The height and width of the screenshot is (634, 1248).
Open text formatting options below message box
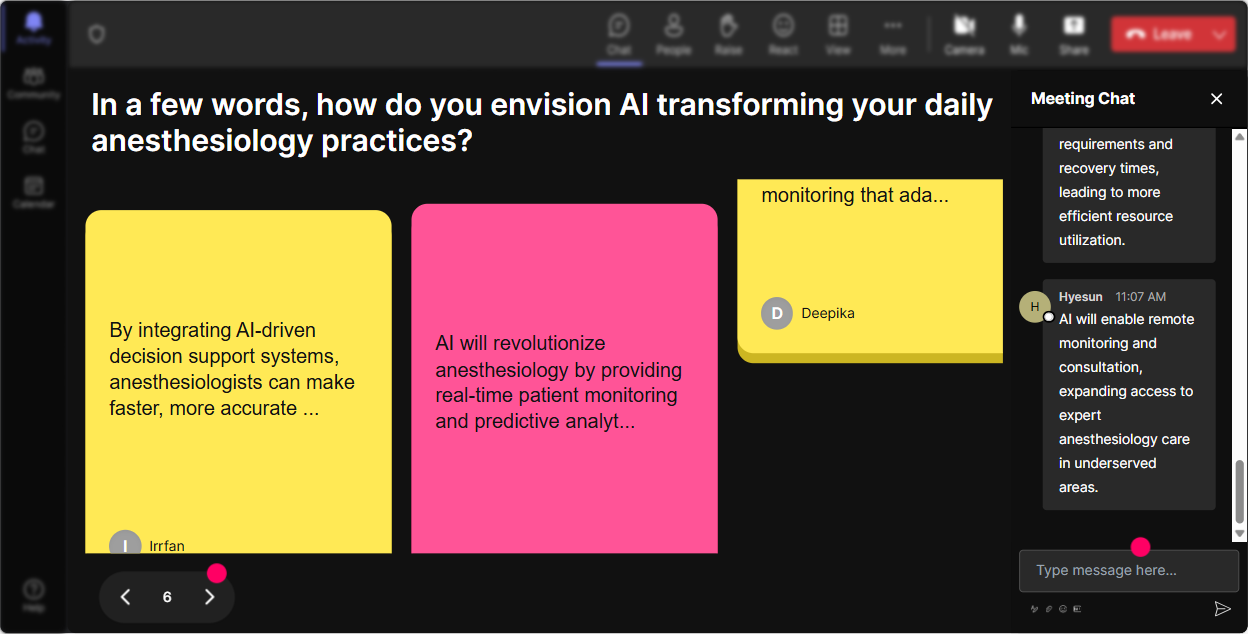(1035, 609)
